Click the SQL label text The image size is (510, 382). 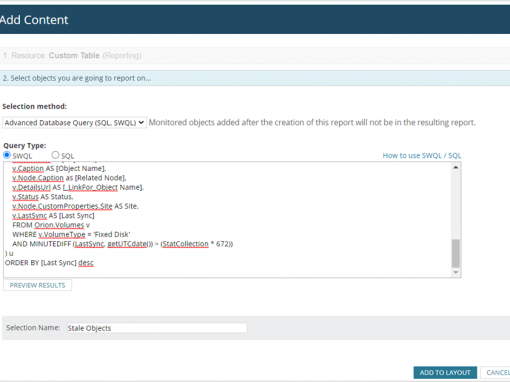68,156
